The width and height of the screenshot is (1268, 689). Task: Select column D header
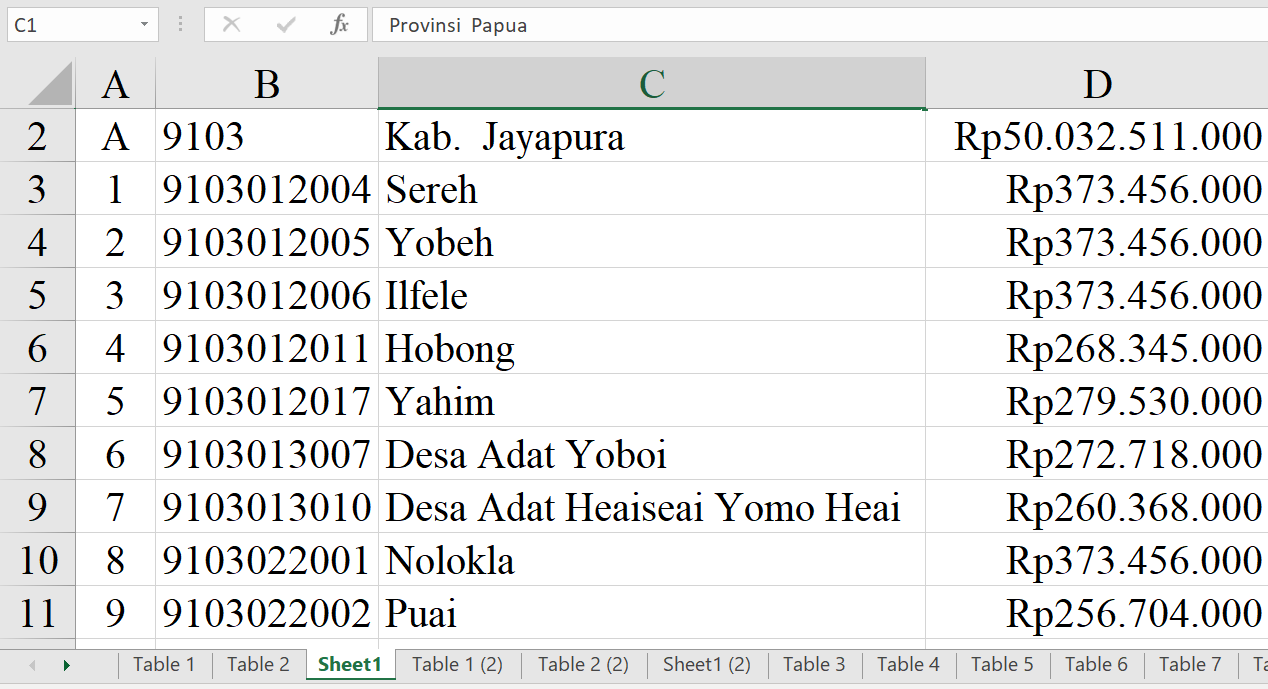point(1096,85)
